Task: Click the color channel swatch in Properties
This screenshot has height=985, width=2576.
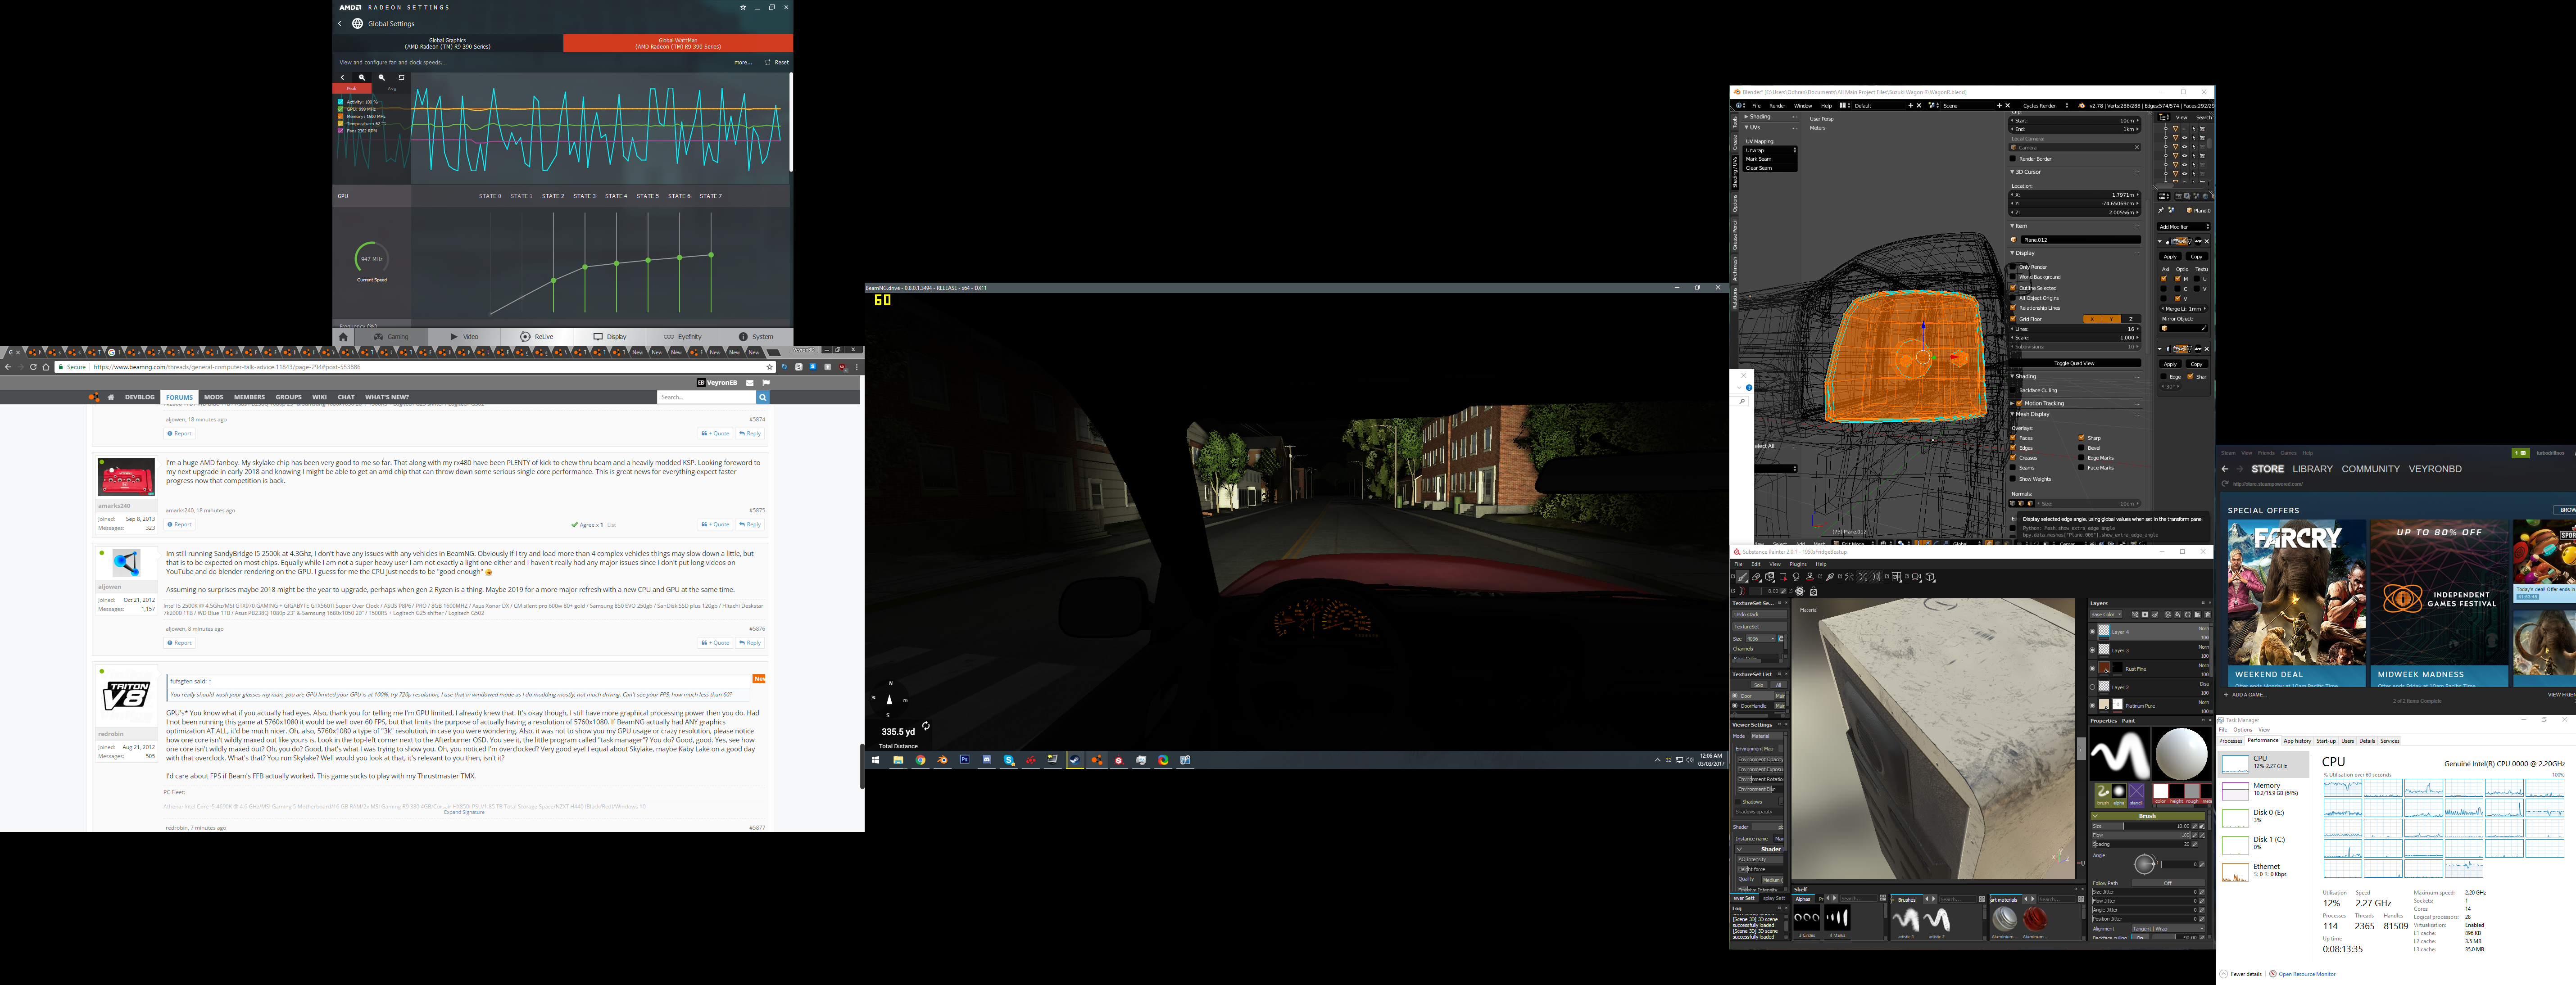Action: tap(2161, 791)
